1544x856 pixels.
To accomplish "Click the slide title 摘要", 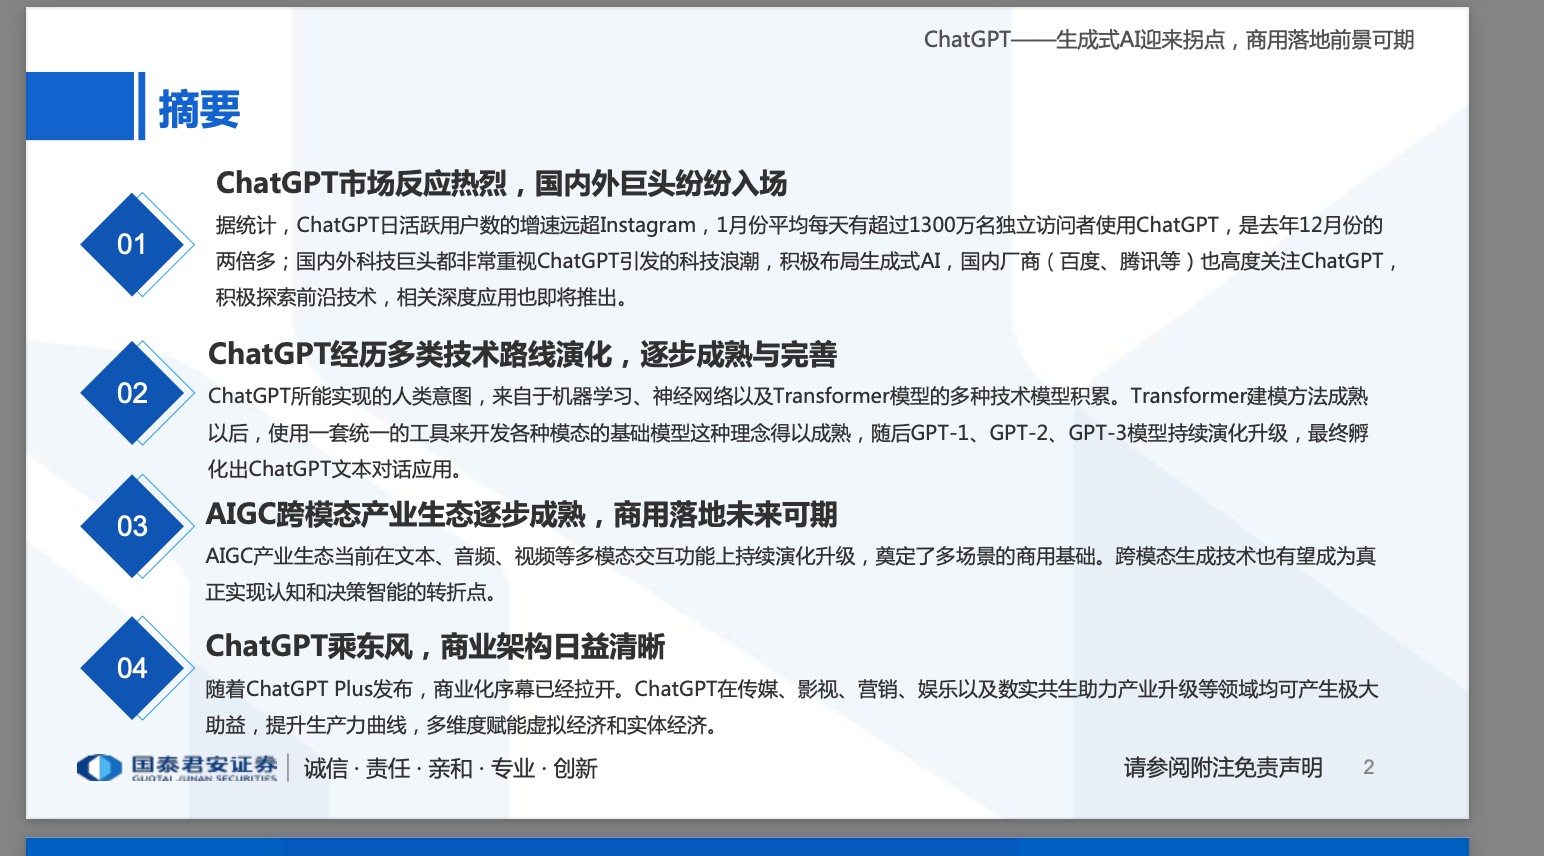I will tap(199, 109).
